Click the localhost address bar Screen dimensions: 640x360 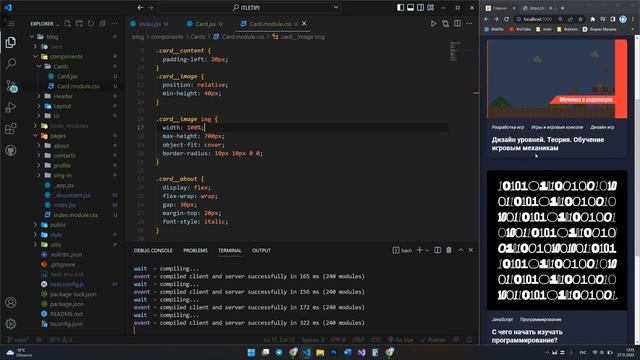coord(538,19)
